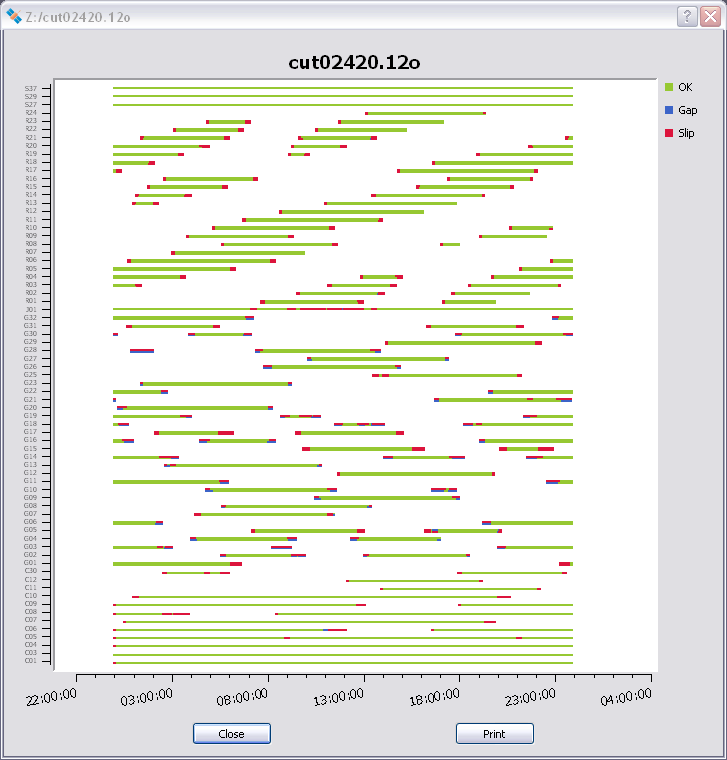Click the Slip legend label
The width and height of the screenshot is (727, 760).
pyautogui.click(x=686, y=133)
